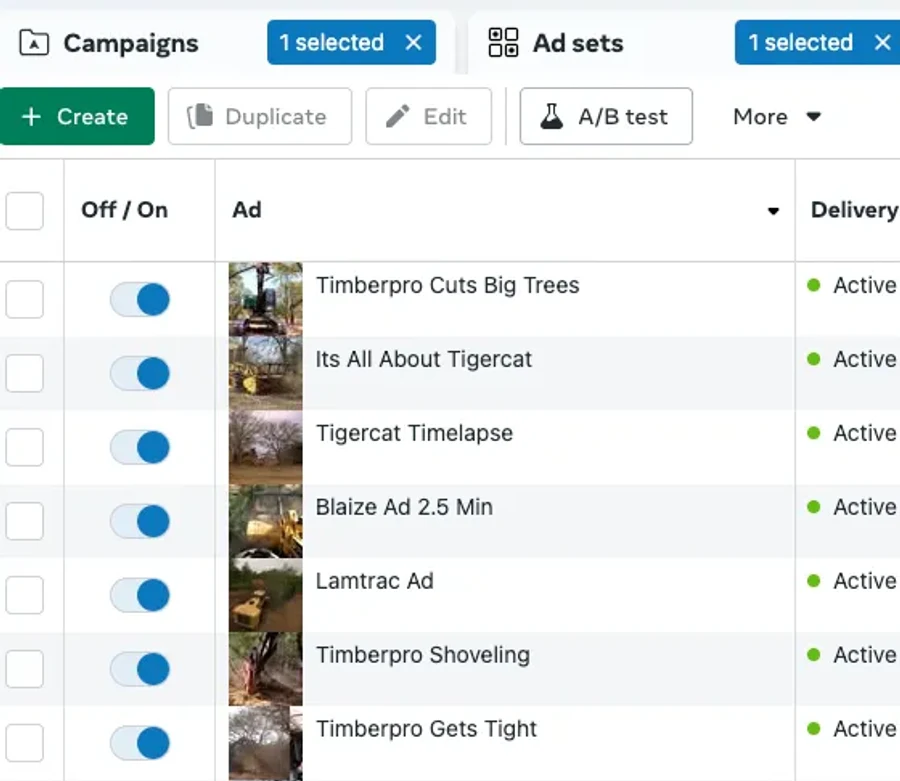The image size is (900, 781).
Task: Select checkbox for Blaize Ad 2.5 Min
Action: point(24,521)
